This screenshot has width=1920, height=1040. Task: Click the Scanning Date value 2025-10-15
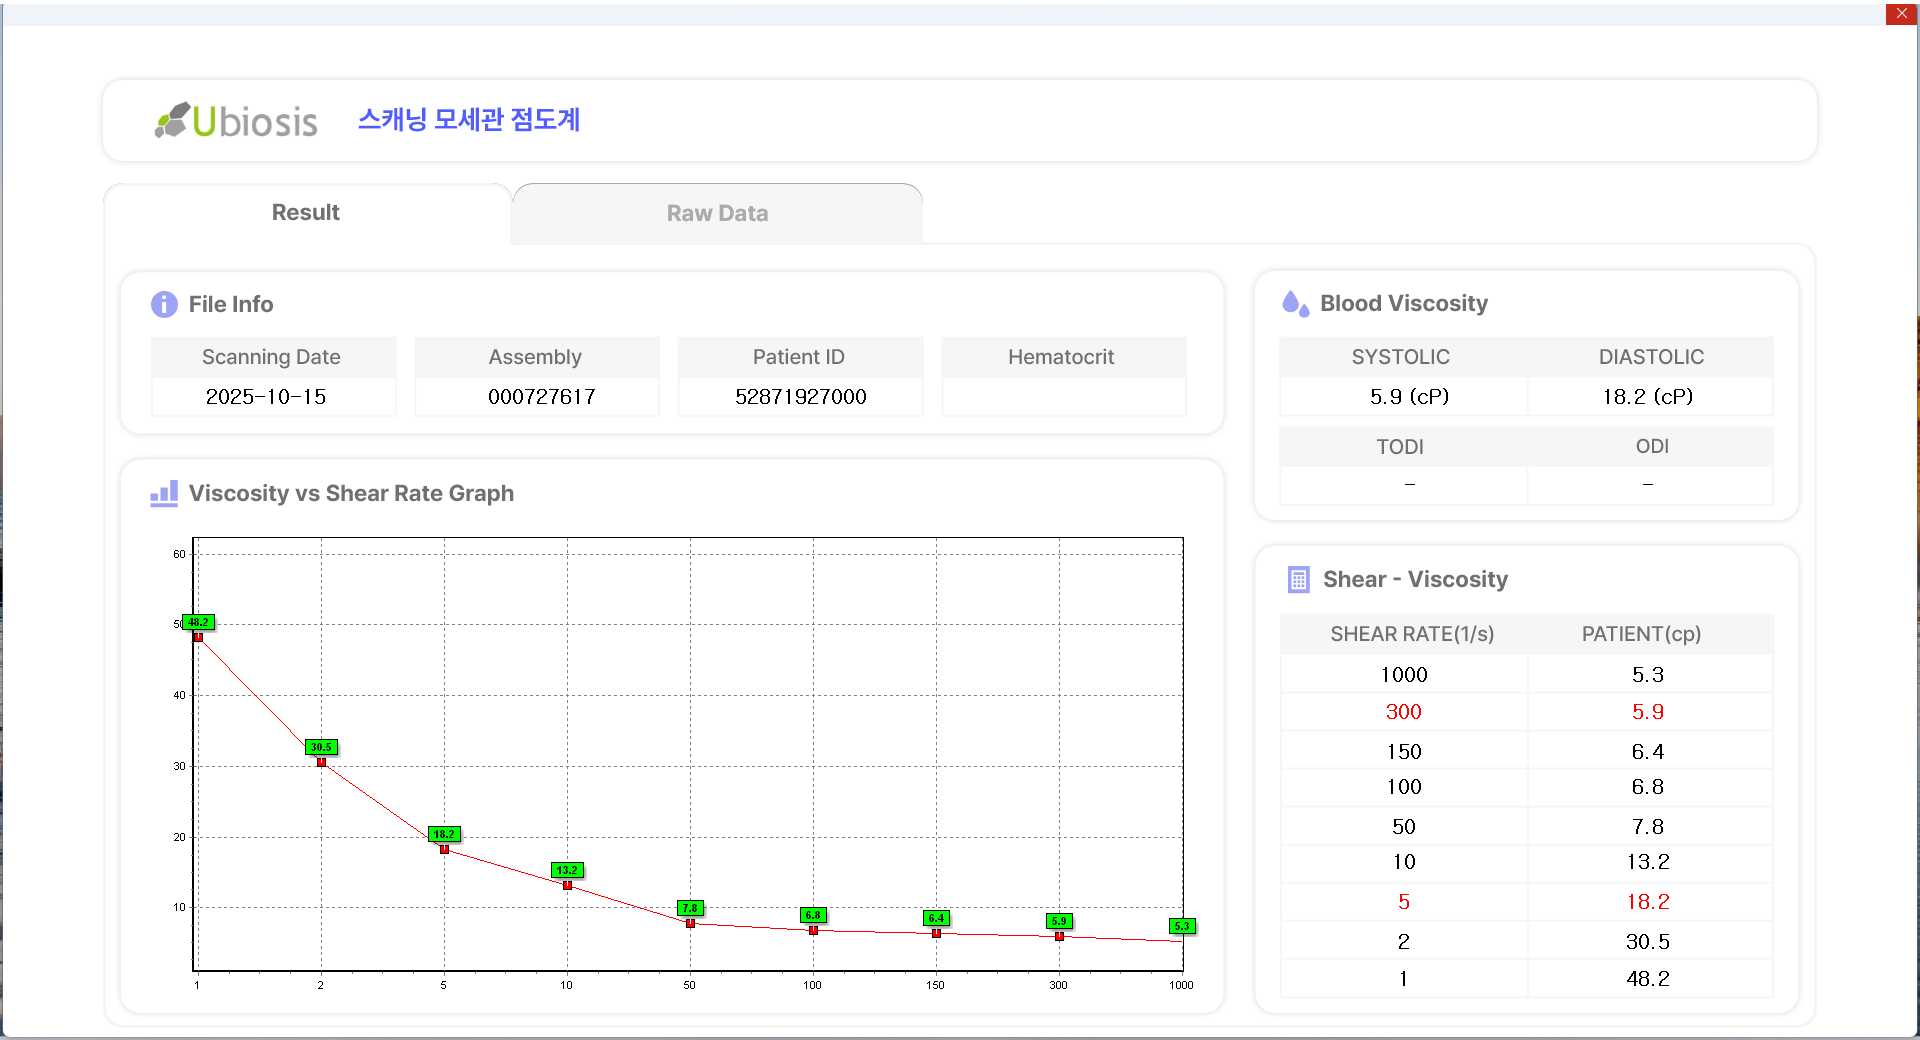click(x=266, y=397)
